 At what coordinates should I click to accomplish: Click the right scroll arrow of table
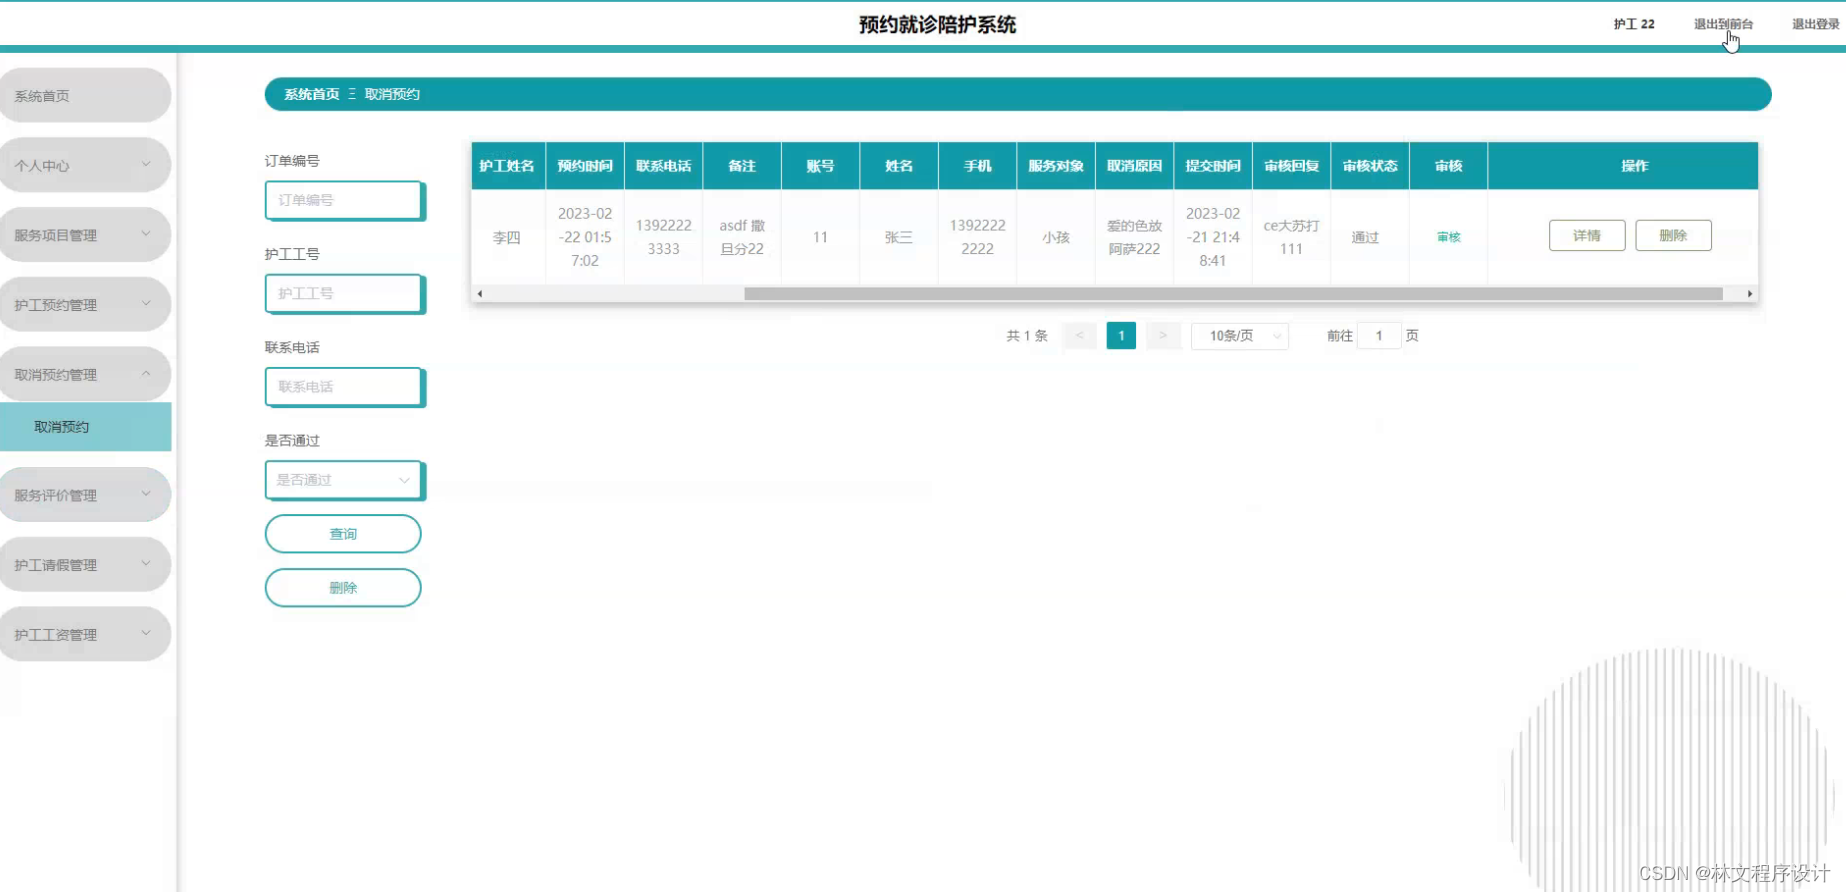click(1749, 294)
